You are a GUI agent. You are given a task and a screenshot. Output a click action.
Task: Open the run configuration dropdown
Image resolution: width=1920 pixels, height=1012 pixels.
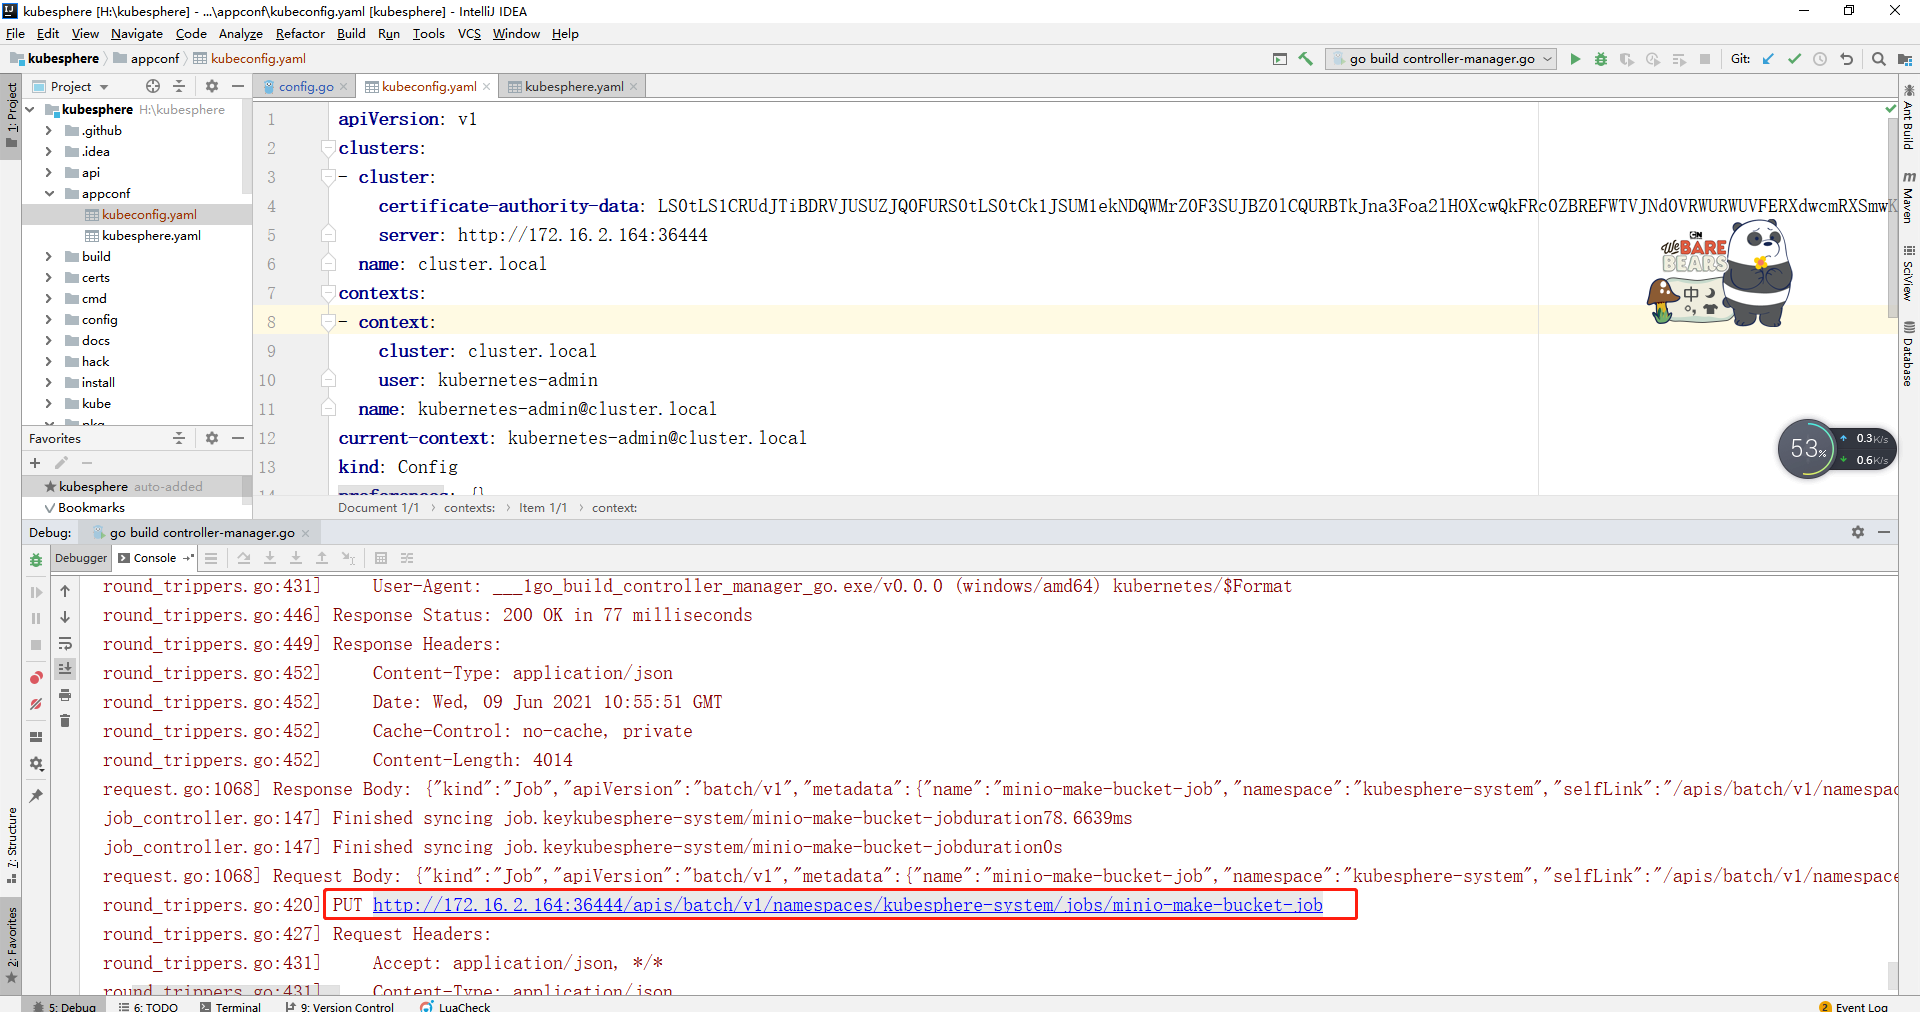[x=1441, y=59]
